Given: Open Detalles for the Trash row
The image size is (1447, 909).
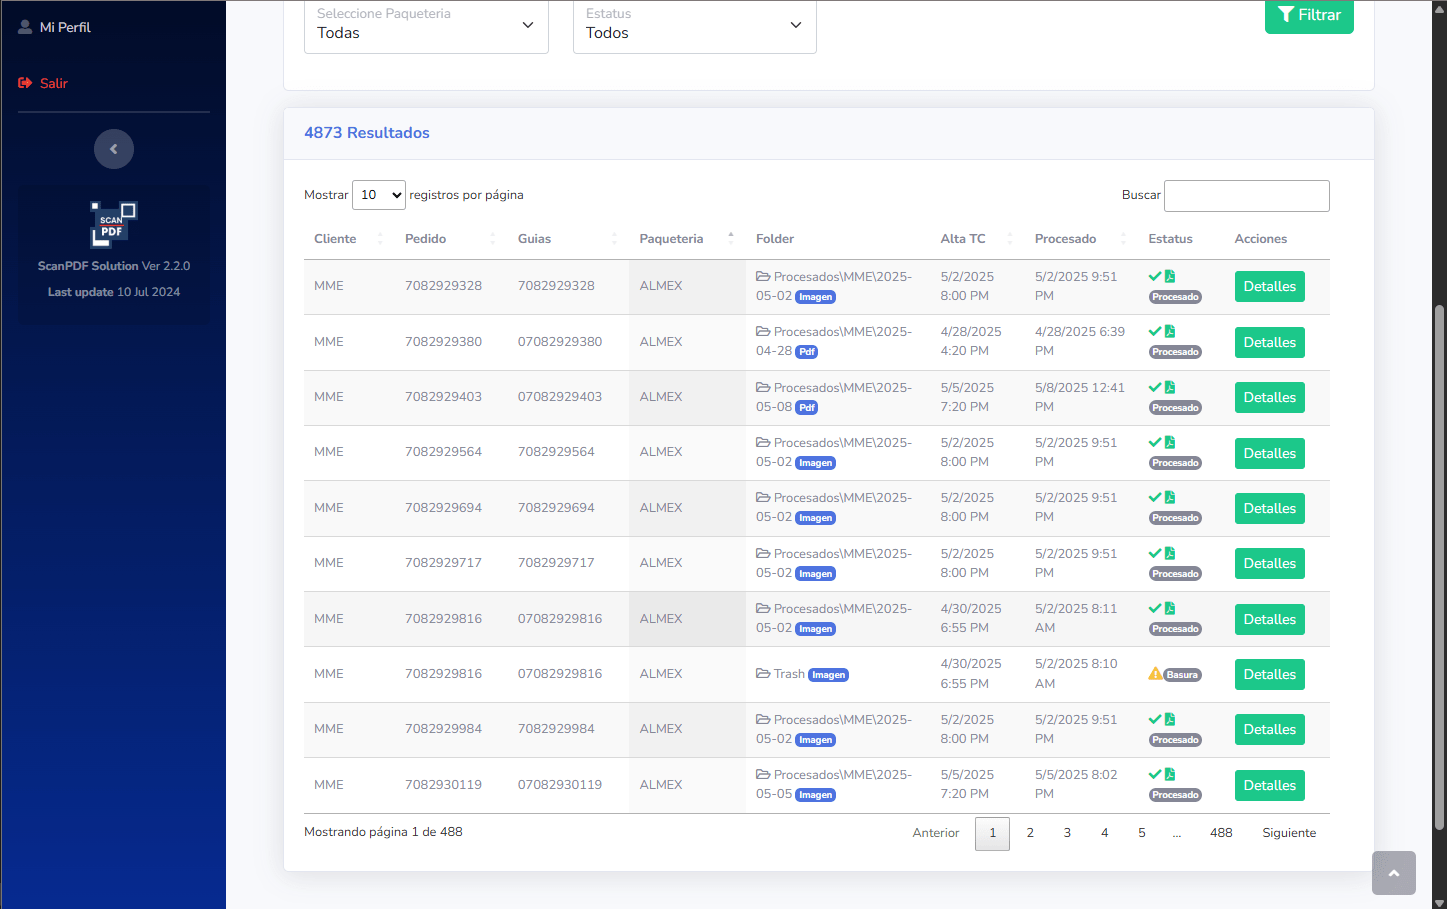Looking at the screenshot, I should pyautogui.click(x=1270, y=675).
